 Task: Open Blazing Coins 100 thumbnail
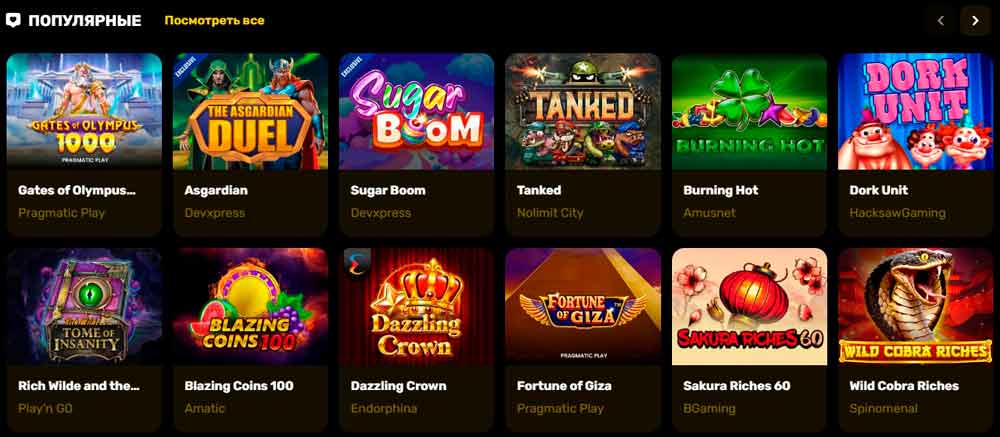(x=250, y=307)
